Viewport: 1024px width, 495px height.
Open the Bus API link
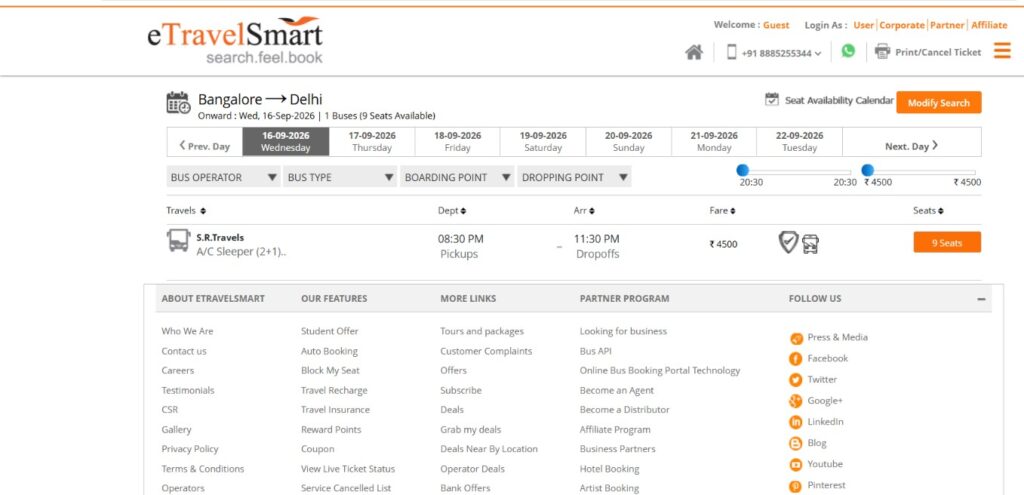pyautogui.click(x=596, y=351)
